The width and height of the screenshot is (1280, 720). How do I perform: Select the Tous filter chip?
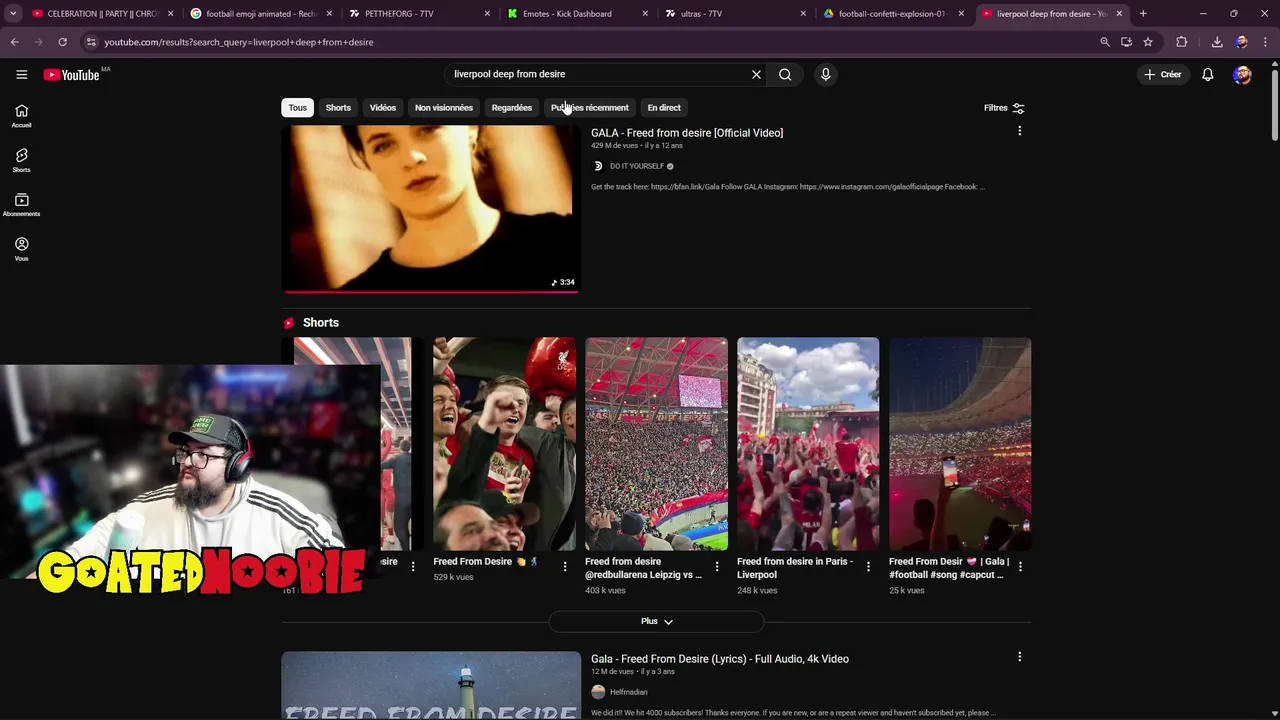(298, 108)
